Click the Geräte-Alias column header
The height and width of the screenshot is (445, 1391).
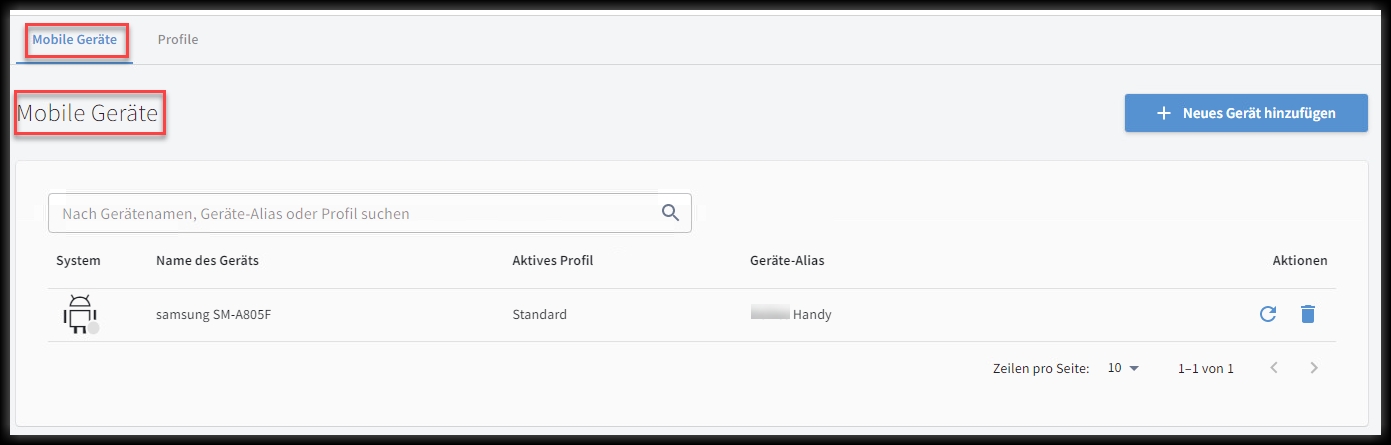tap(787, 260)
